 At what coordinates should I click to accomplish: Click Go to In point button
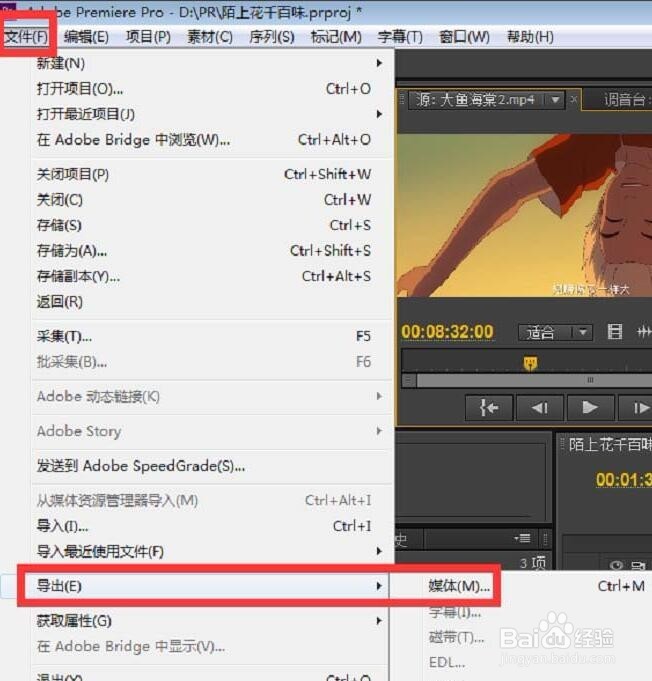click(x=489, y=408)
